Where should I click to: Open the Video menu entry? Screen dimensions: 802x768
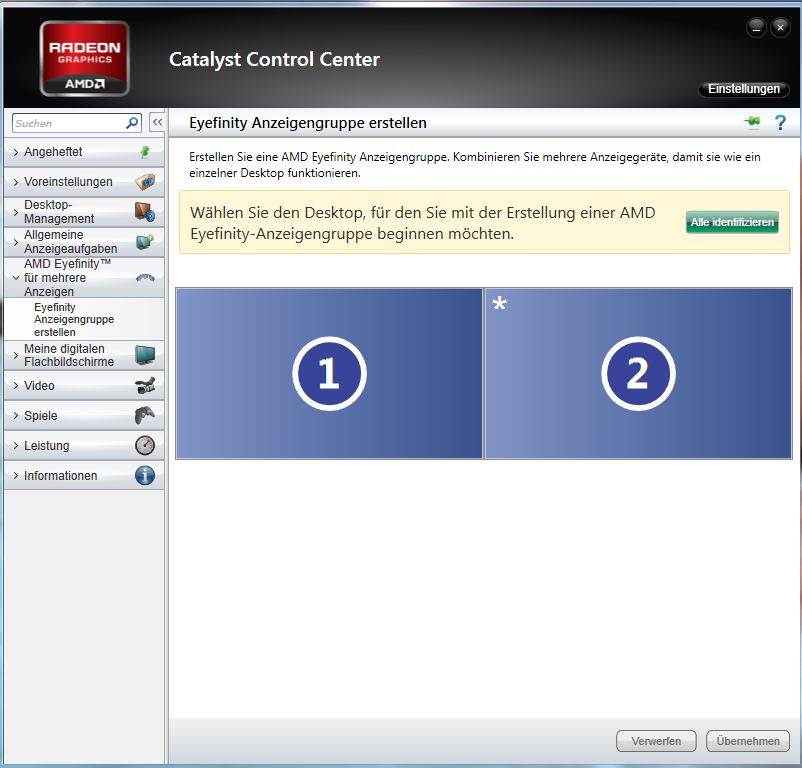pyautogui.click(x=84, y=386)
